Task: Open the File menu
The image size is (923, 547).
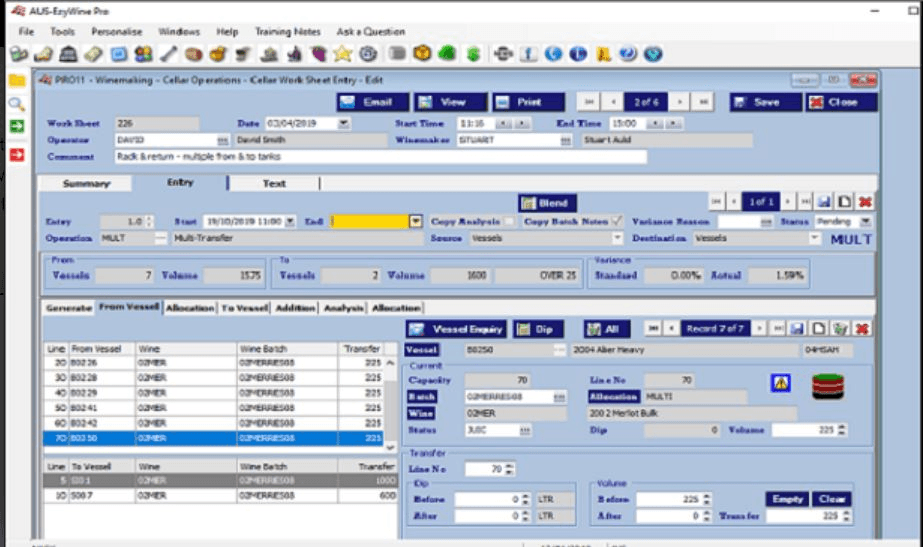Action: tap(26, 31)
